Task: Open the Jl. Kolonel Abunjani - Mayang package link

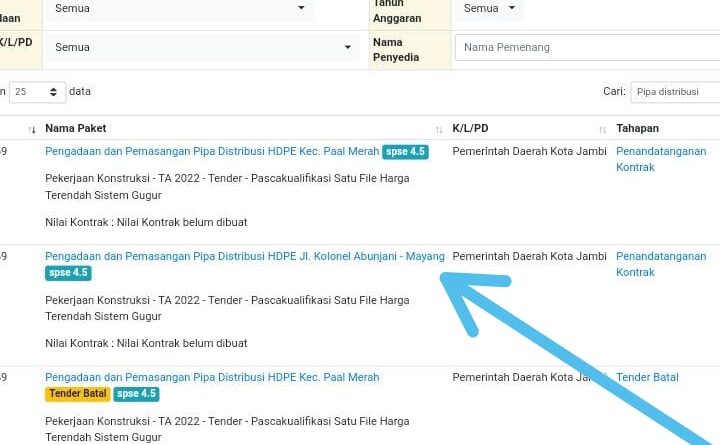Action: click(244, 257)
